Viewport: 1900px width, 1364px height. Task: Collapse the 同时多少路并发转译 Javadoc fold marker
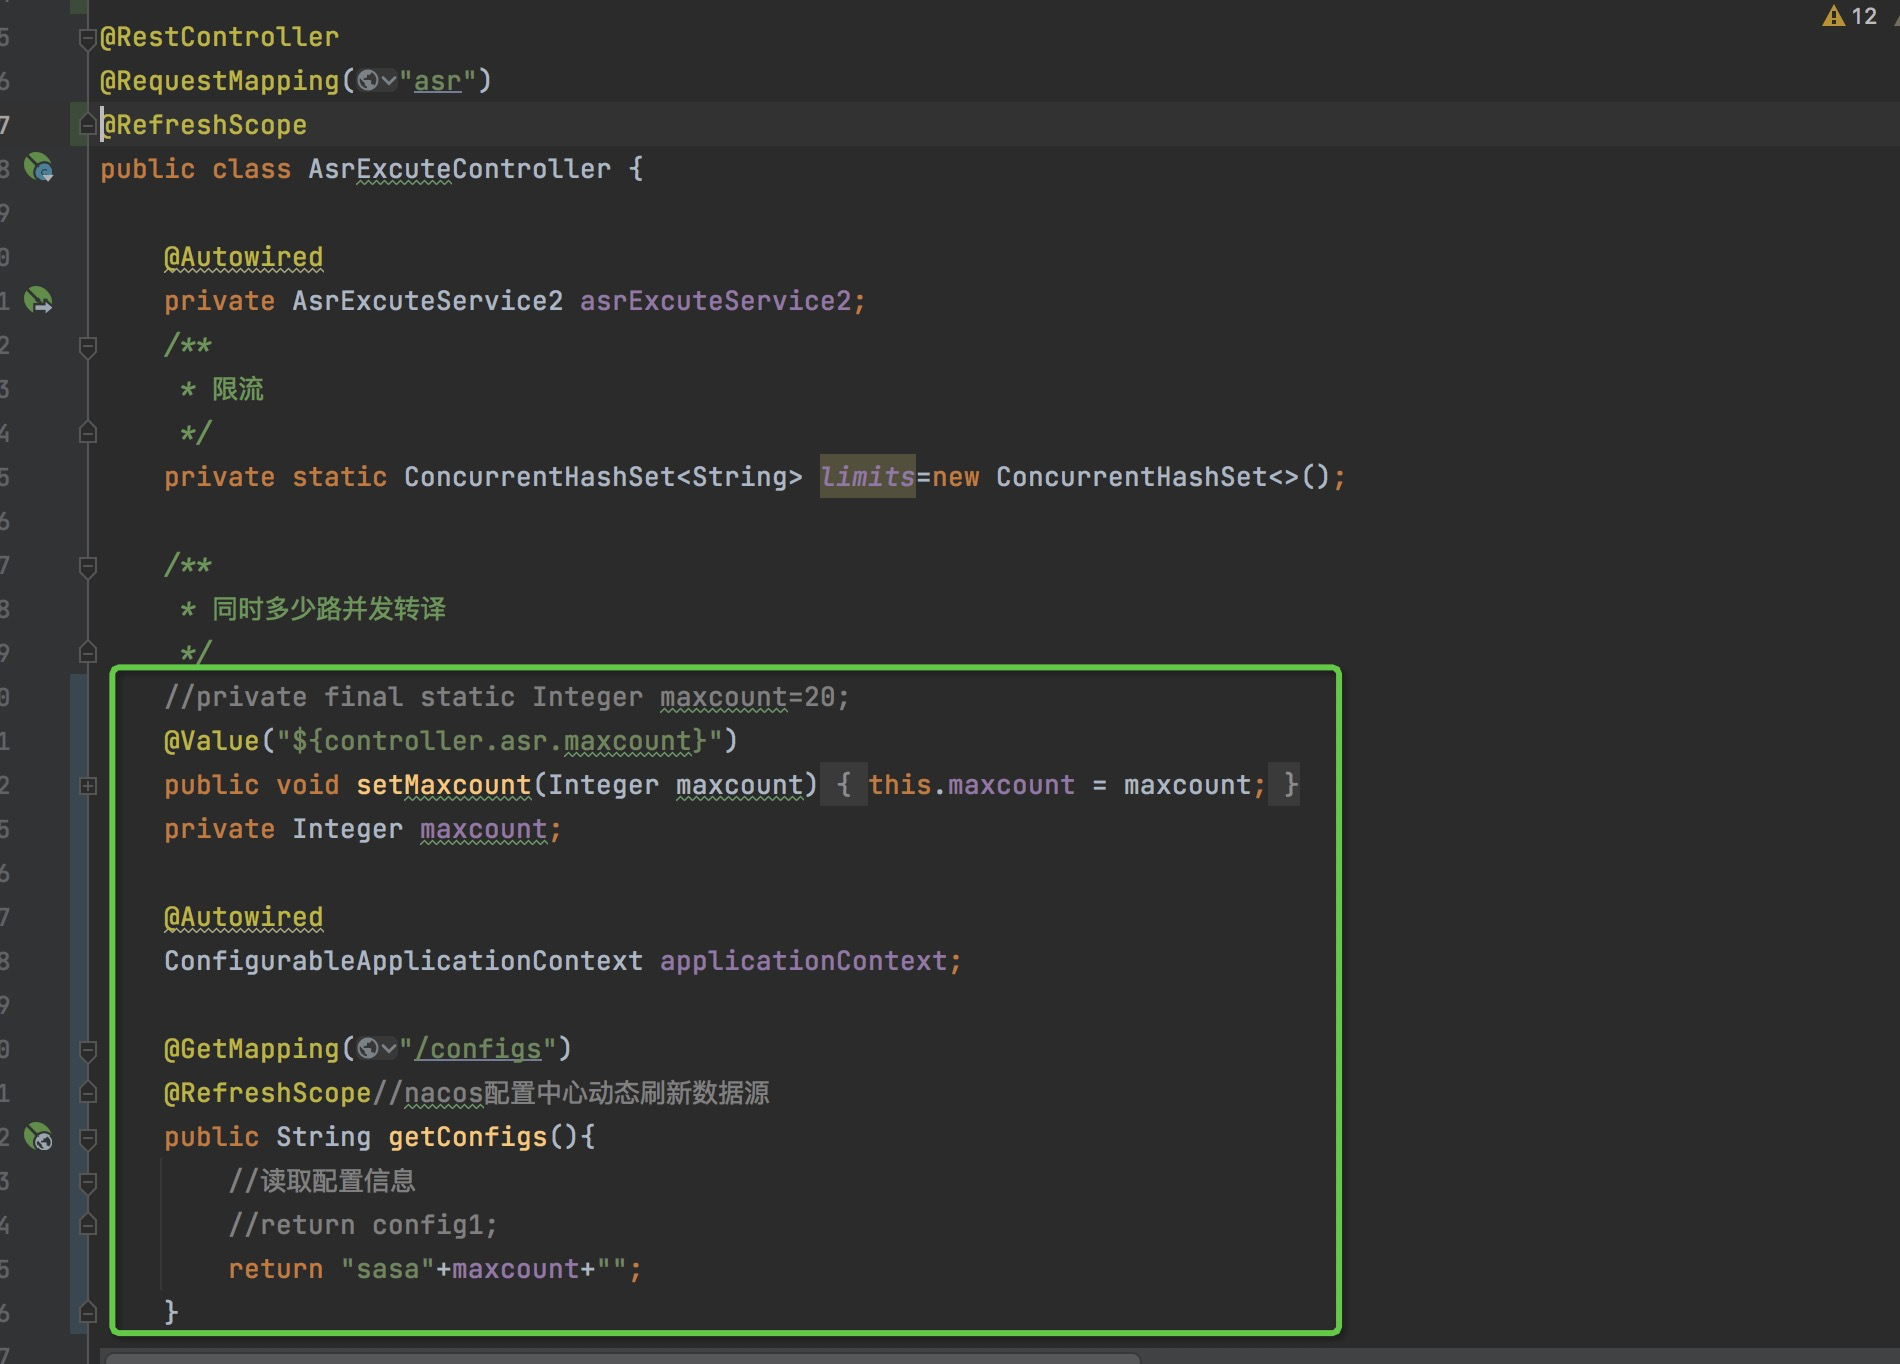coord(88,566)
